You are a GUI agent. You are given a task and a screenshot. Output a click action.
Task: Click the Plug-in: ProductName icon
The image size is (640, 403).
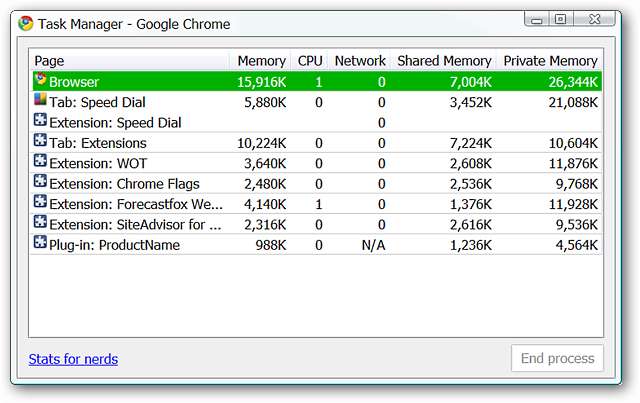point(40,243)
